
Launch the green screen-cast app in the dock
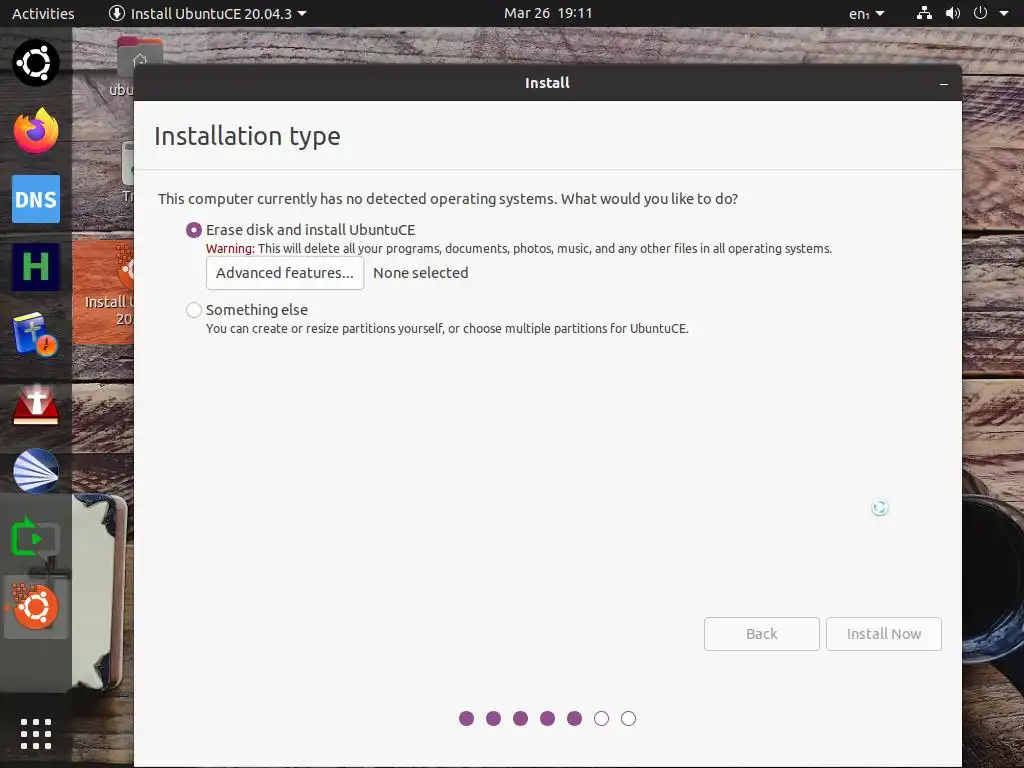[x=36, y=538]
